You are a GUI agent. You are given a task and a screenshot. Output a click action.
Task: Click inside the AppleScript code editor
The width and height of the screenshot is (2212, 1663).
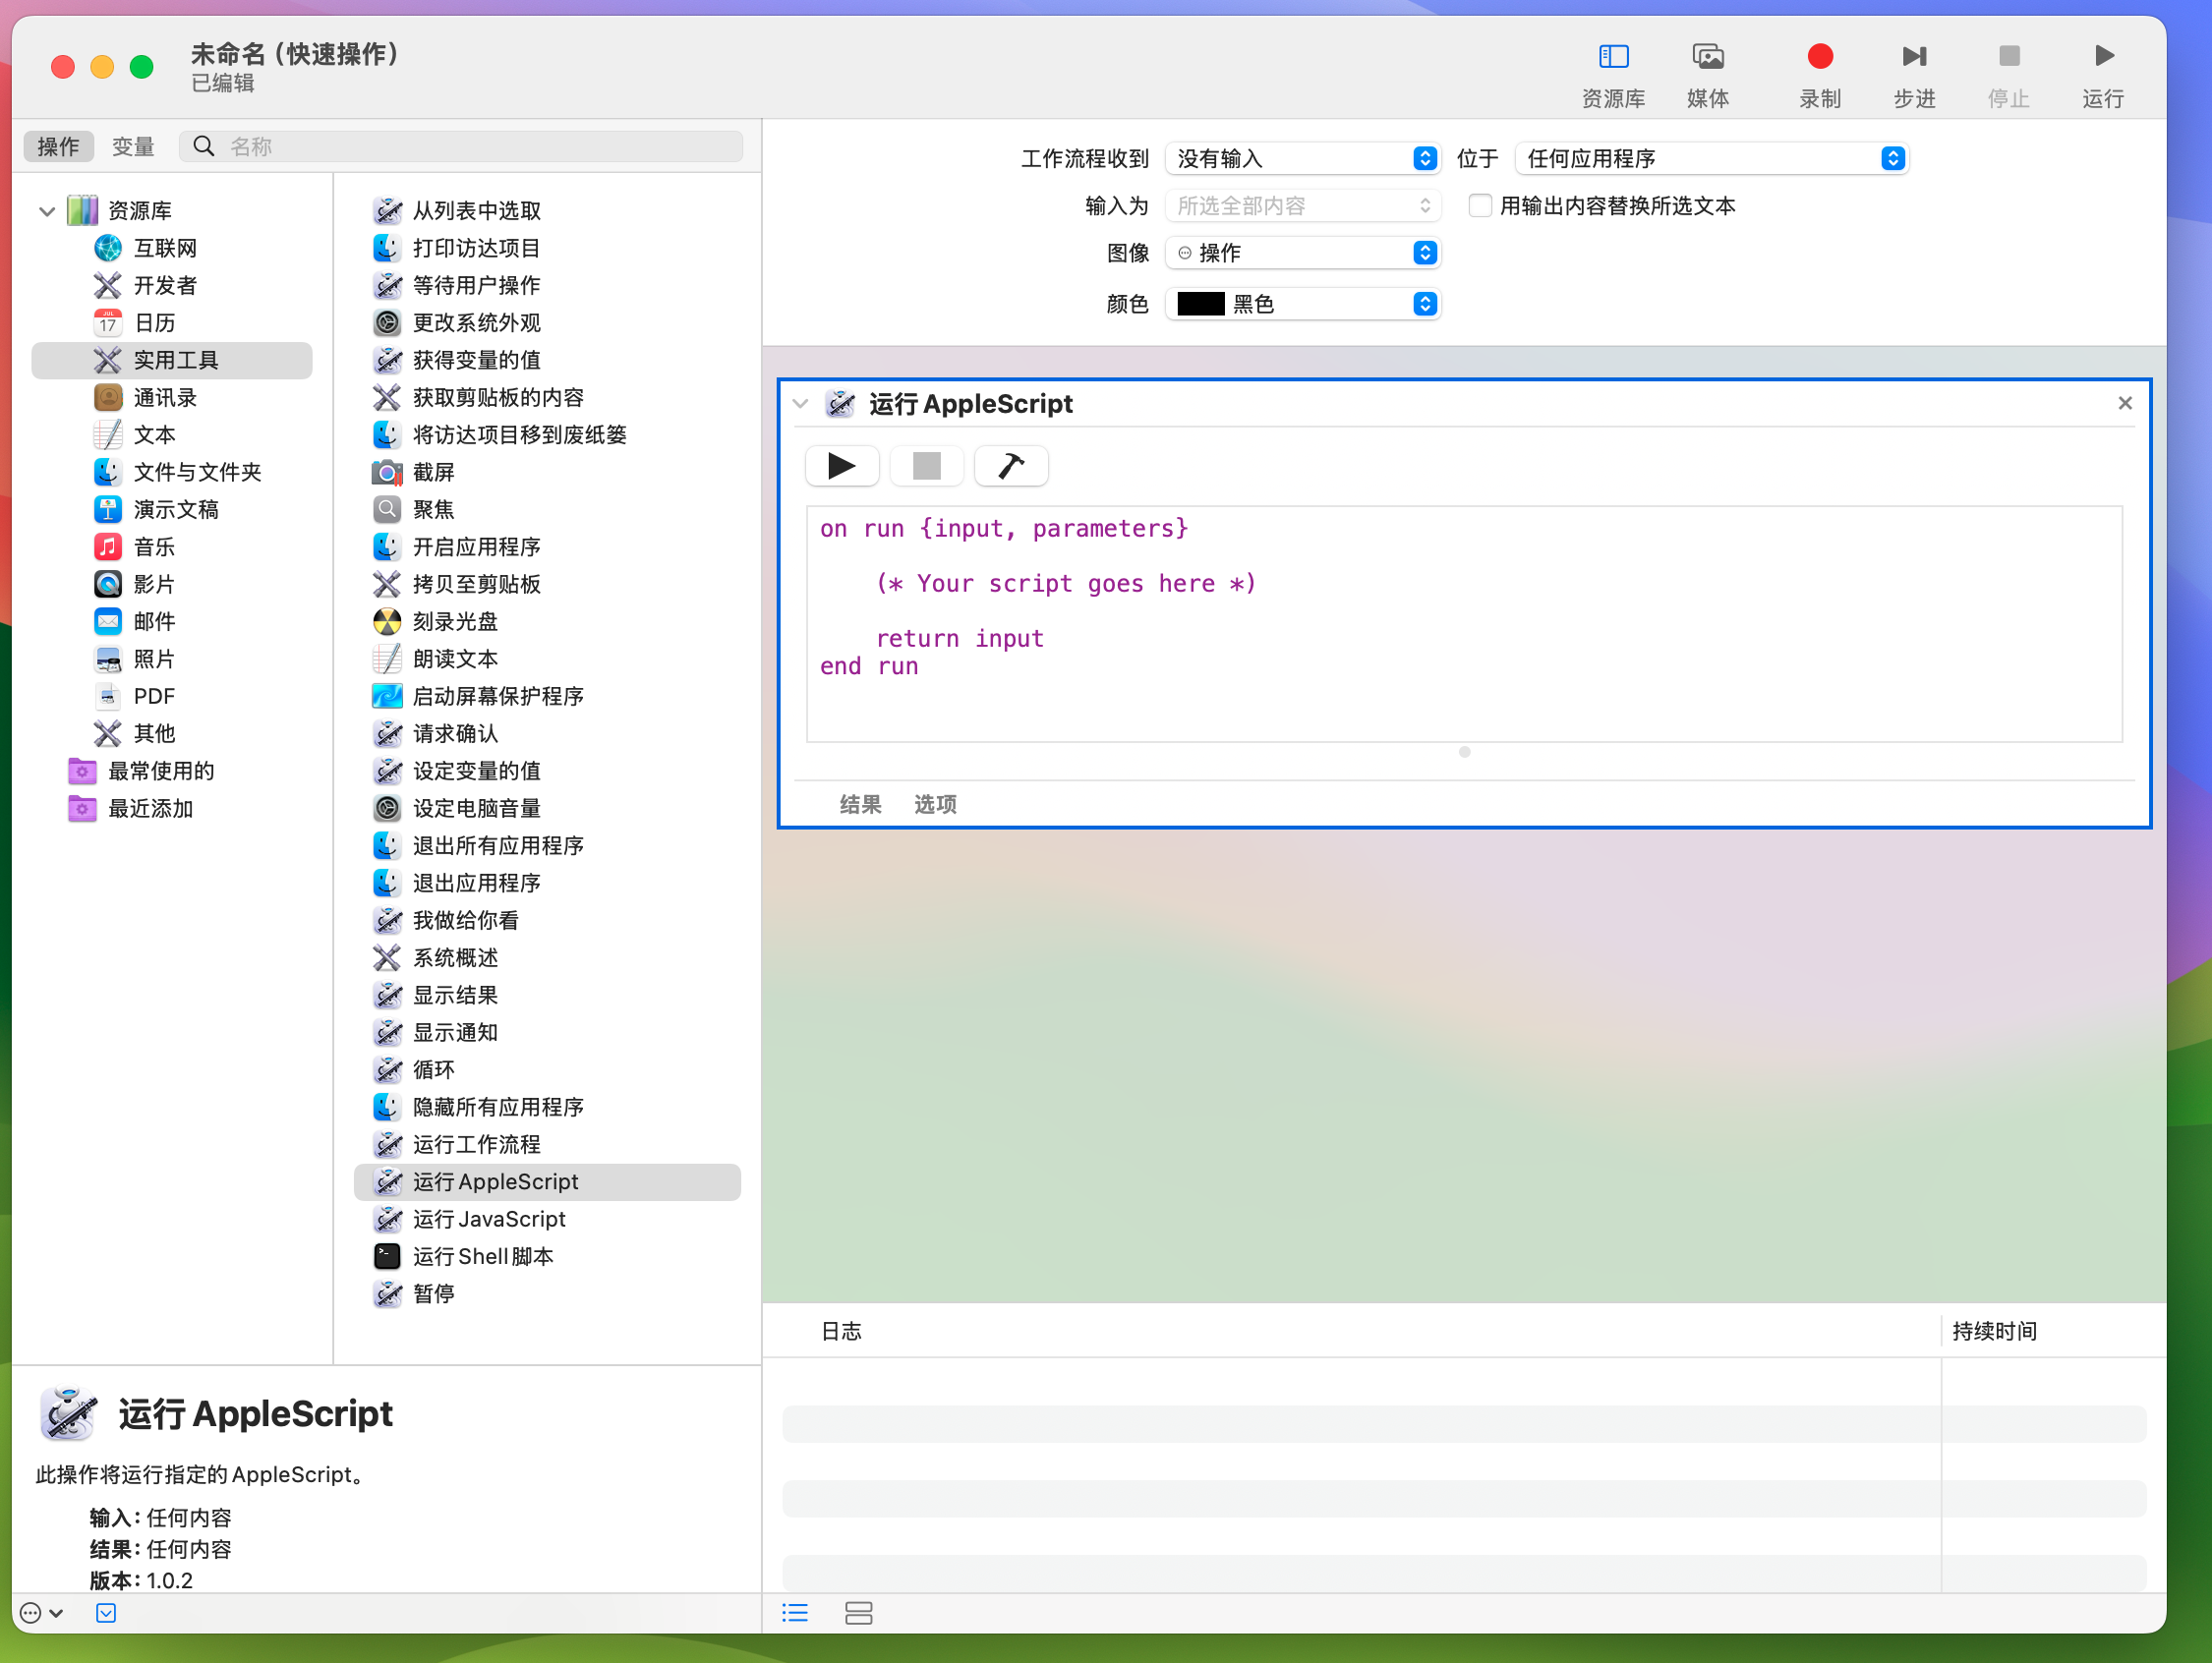click(1464, 624)
